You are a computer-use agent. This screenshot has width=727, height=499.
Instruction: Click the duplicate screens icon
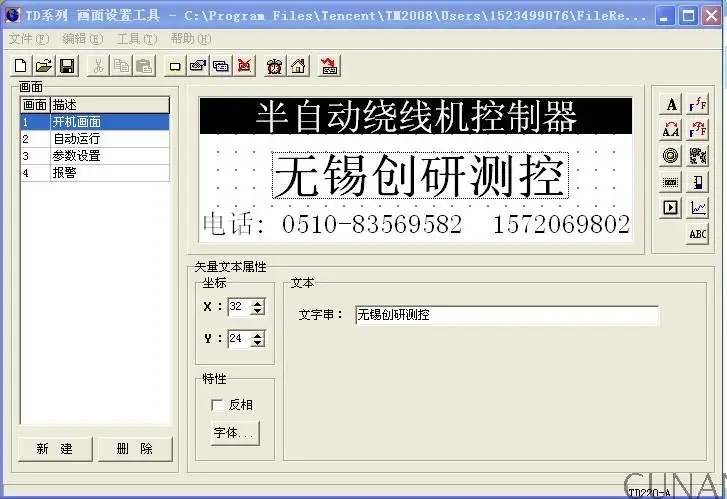221,66
